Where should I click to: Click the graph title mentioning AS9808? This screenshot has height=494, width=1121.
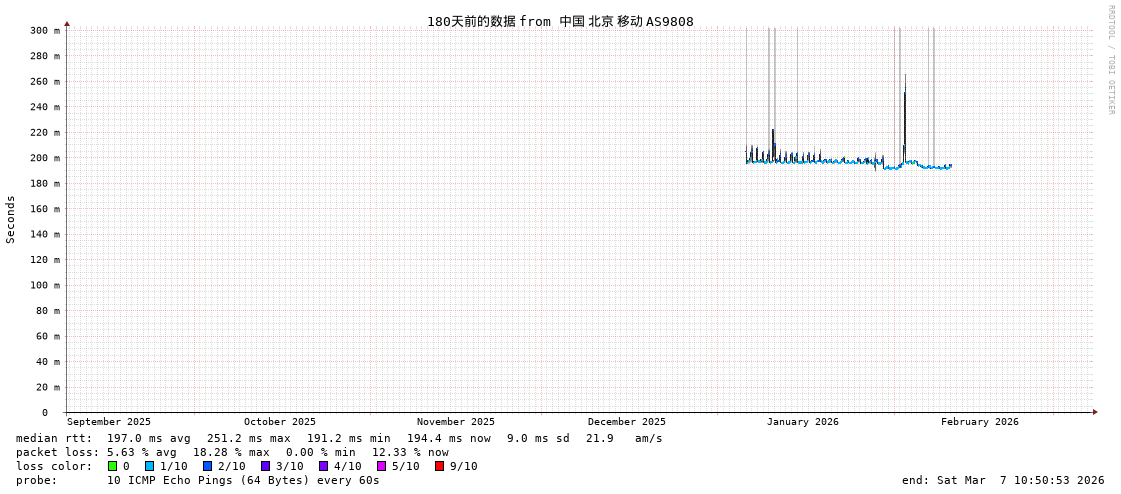point(560,21)
